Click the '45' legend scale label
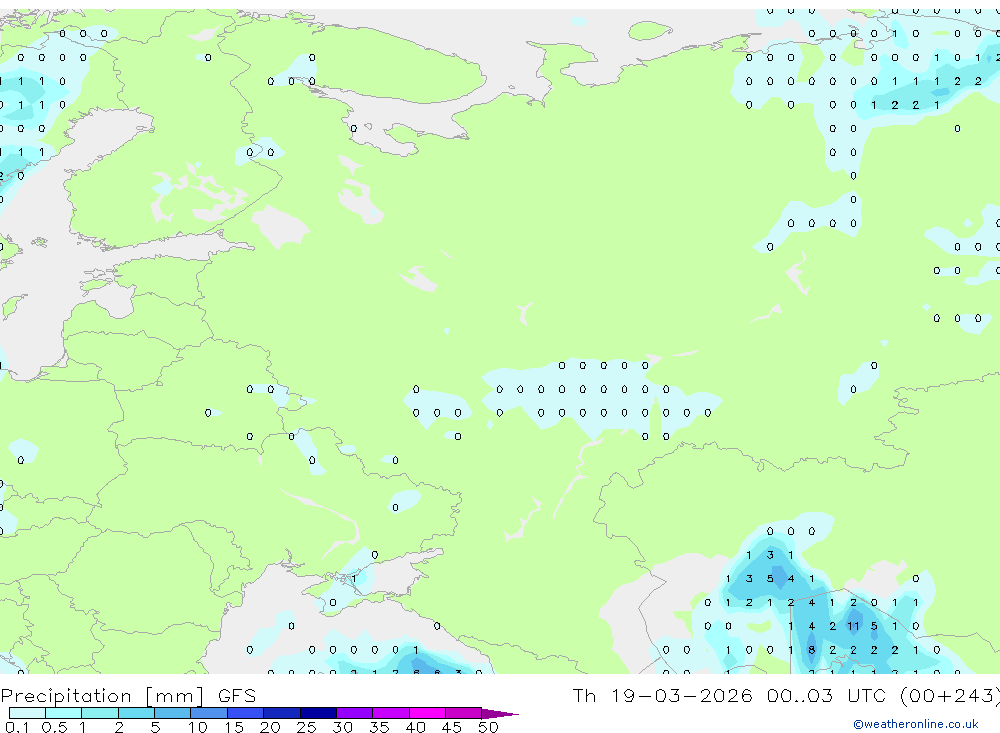1000x733 pixels. pyautogui.click(x=452, y=727)
